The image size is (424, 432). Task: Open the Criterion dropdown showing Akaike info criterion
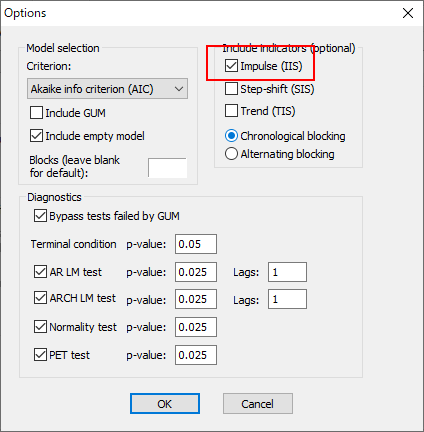coord(107,89)
